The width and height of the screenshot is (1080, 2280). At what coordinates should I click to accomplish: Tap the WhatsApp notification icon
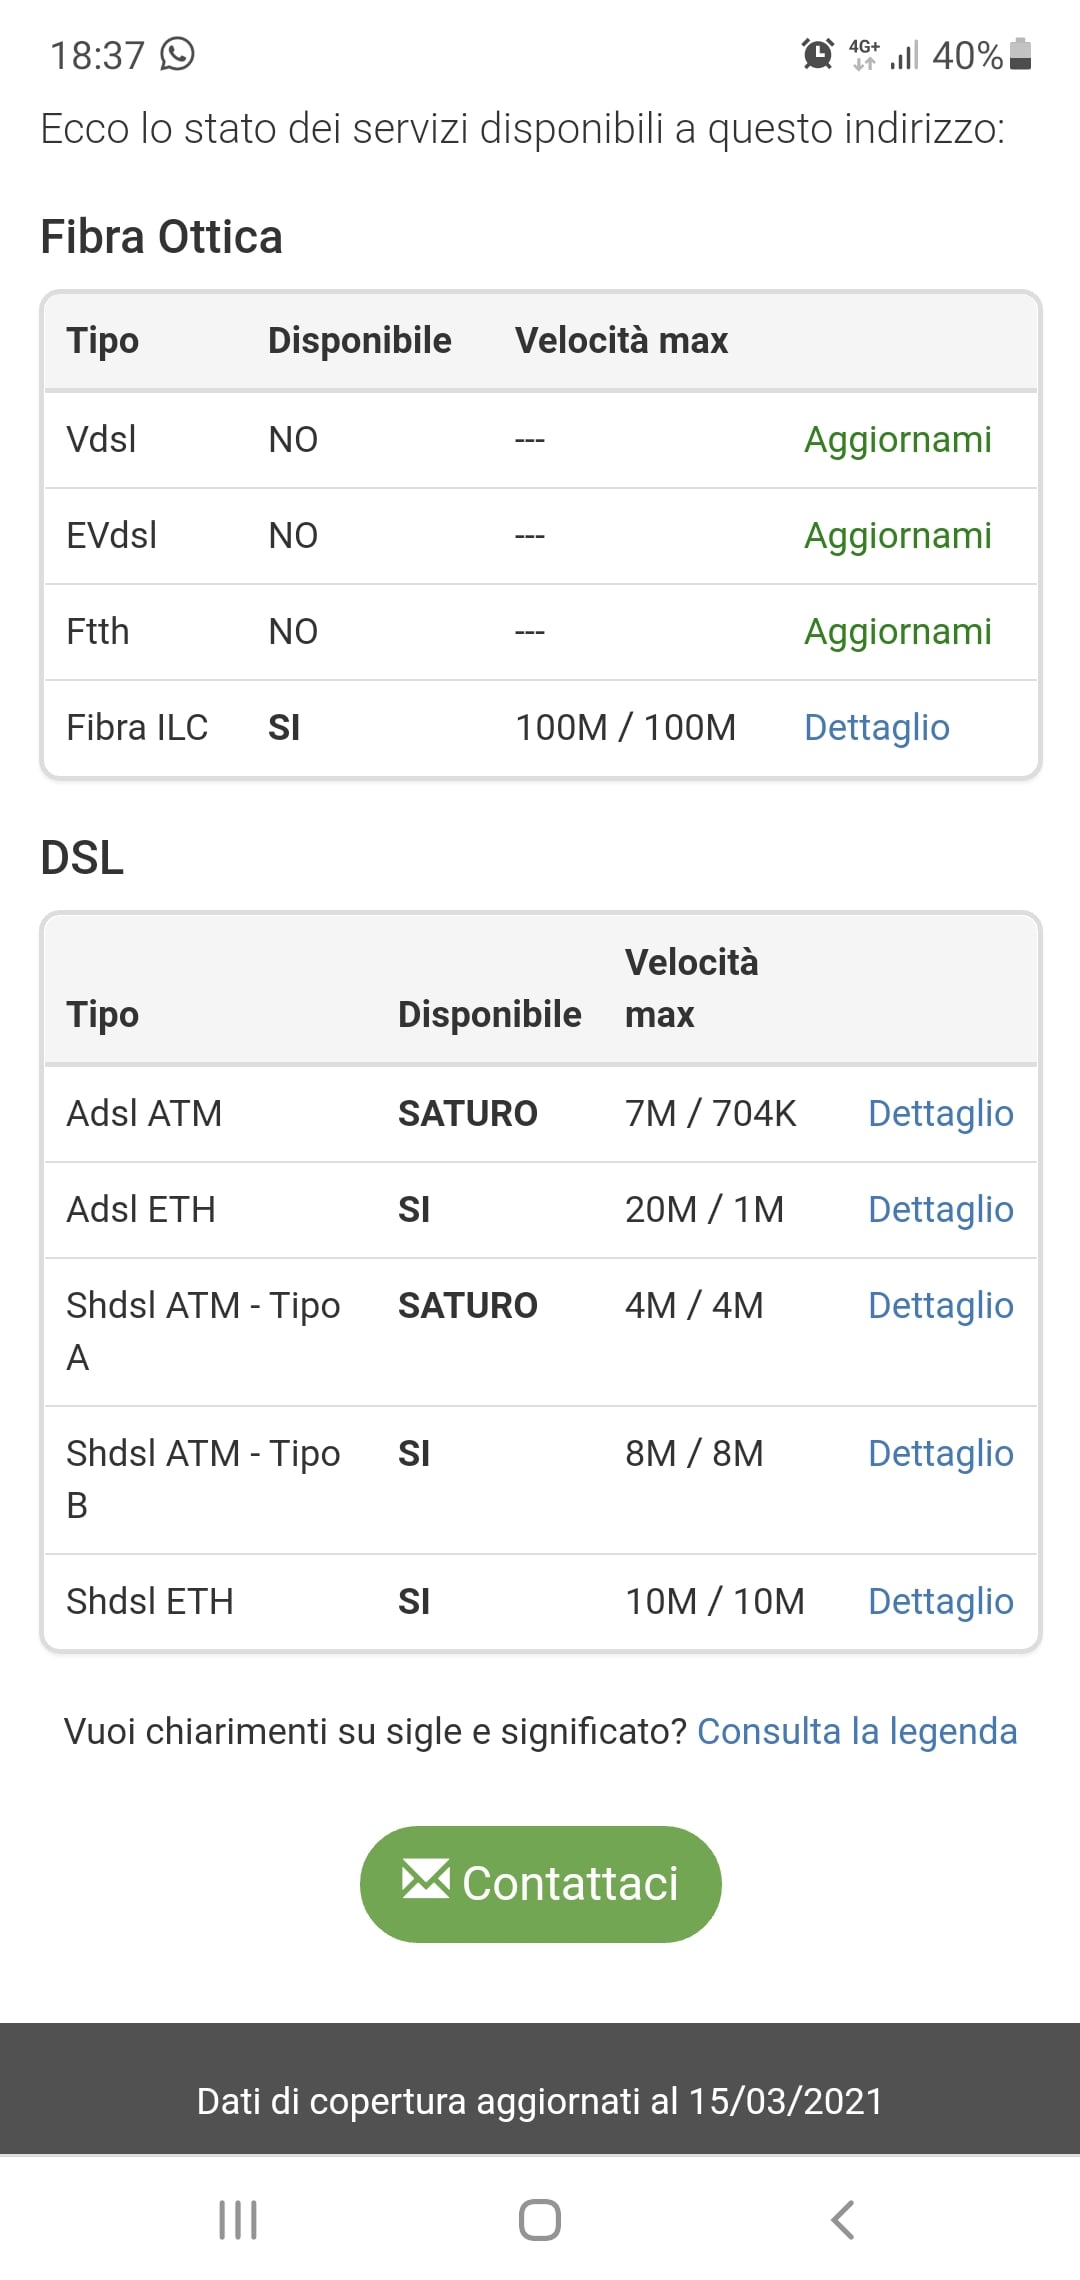[177, 54]
